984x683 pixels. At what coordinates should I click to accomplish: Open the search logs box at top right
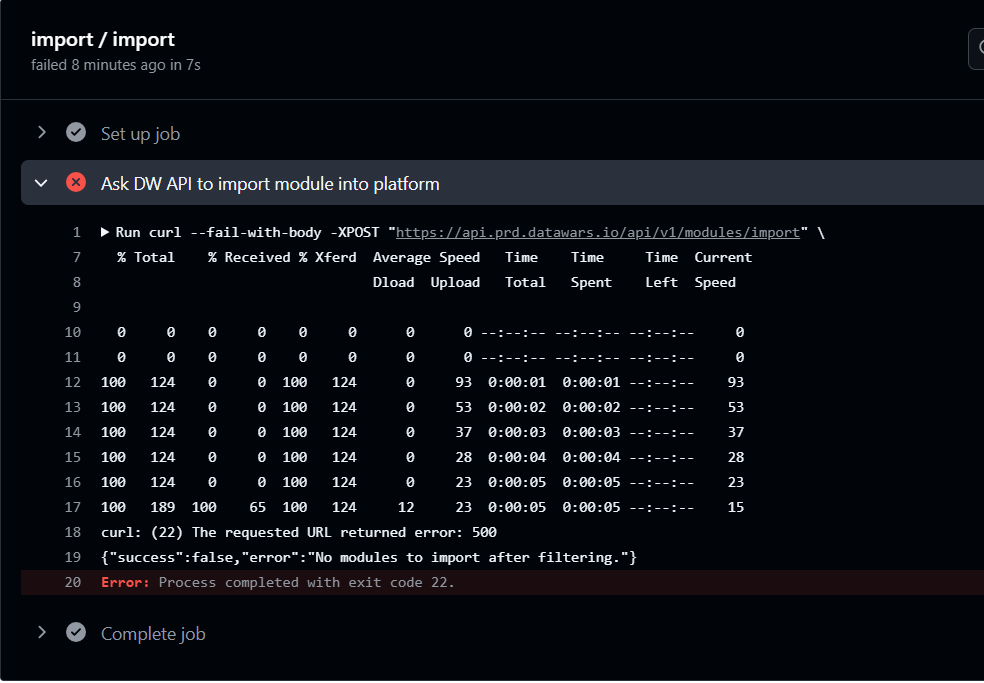coord(976,48)
